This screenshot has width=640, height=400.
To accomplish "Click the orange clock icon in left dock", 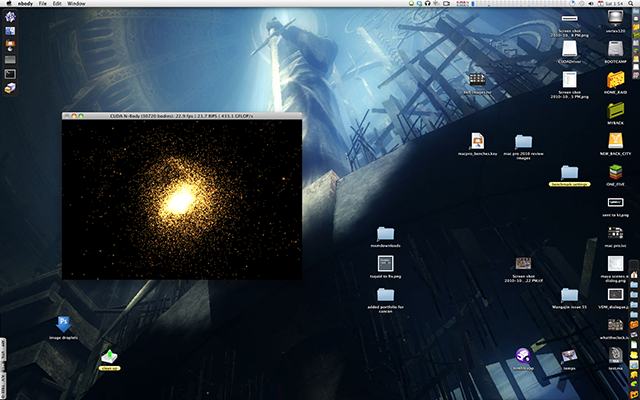I will tap(10, 45).
